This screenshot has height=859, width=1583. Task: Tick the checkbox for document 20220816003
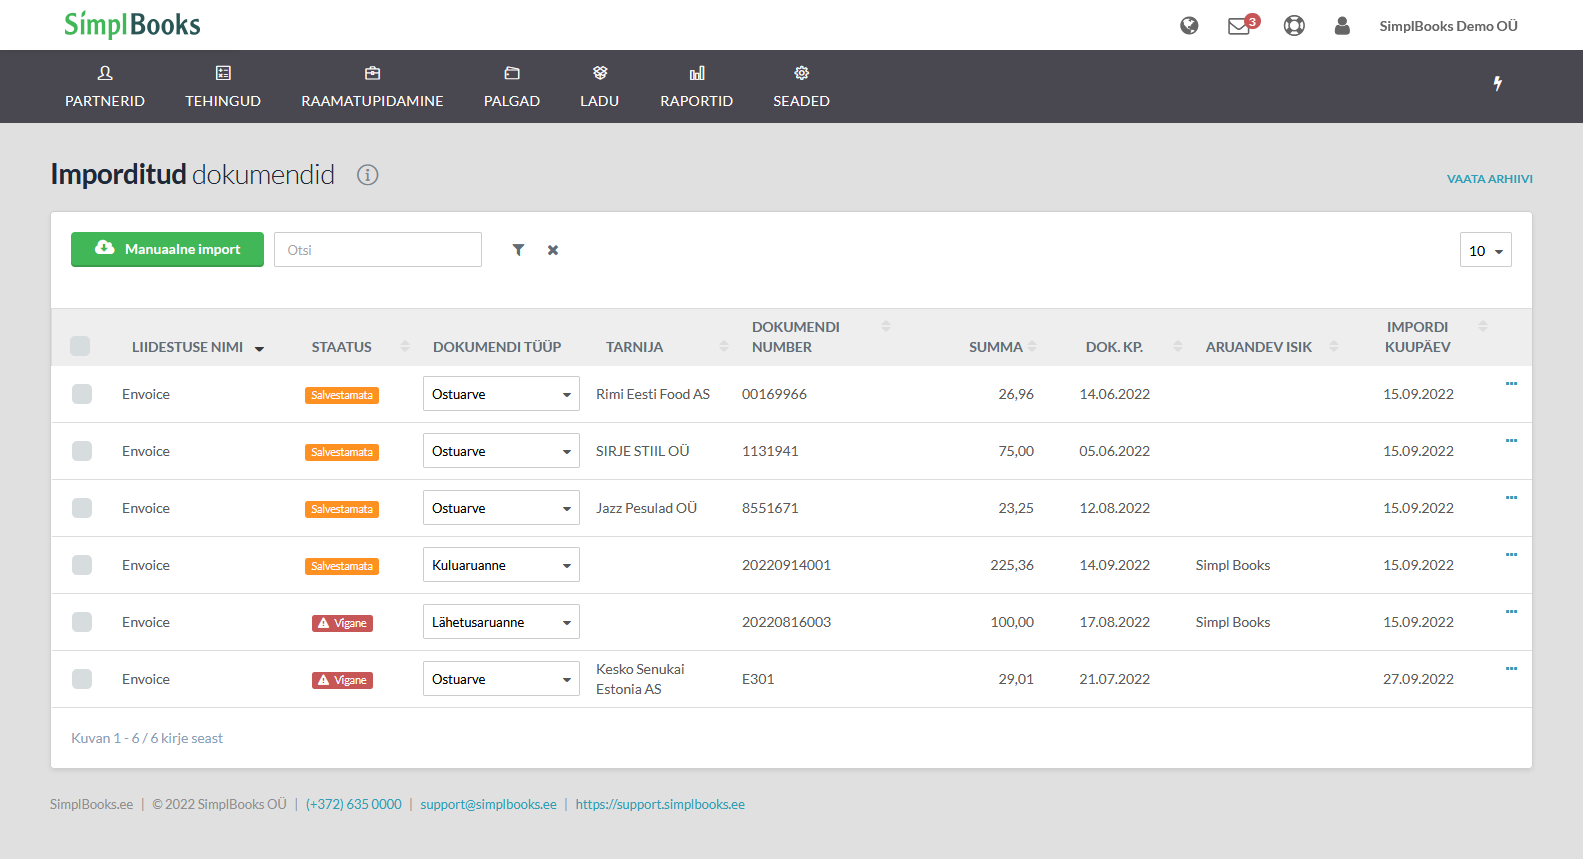click(x=82, y=622)
